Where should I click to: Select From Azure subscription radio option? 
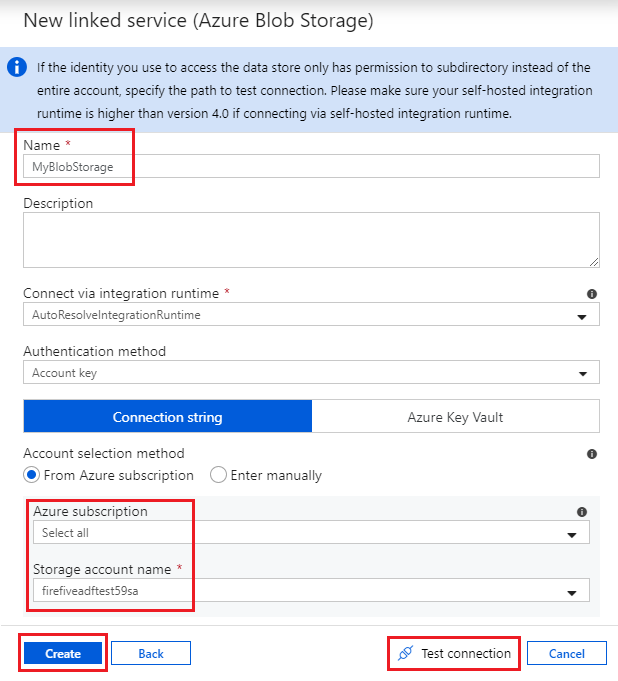pos(32,475)
